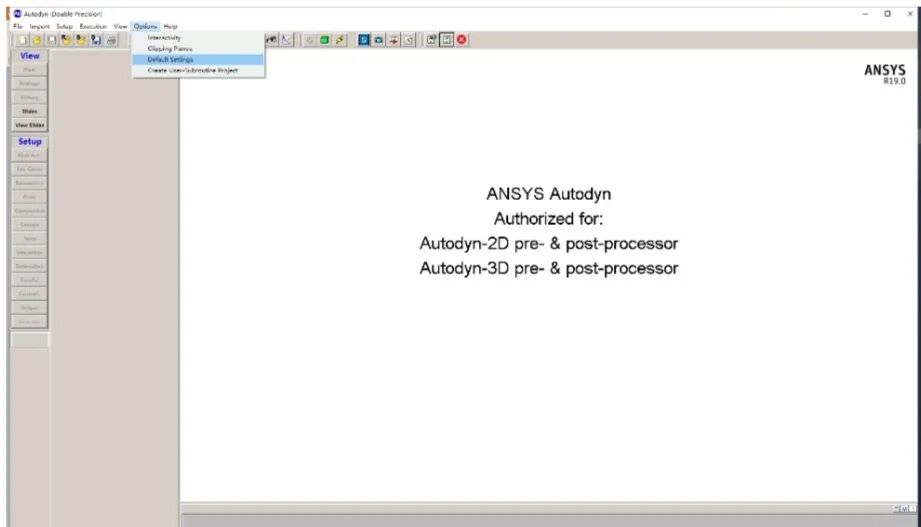Click the New model toolbar icon
The width and height of the screenshot is (921, 527).
pyautogui.click(x=22, y=40)
